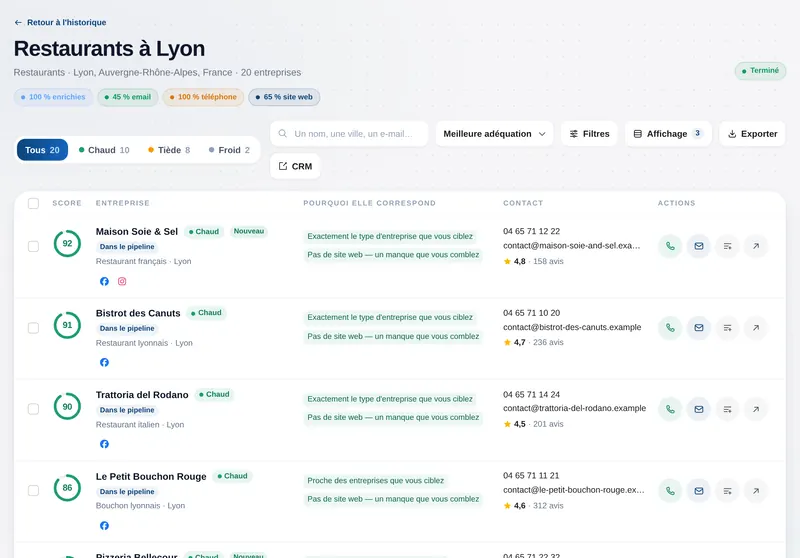Screen dimensions: 800x558
Task: Click phone number 04 65 71 11 21
Action: coord(531,476)
